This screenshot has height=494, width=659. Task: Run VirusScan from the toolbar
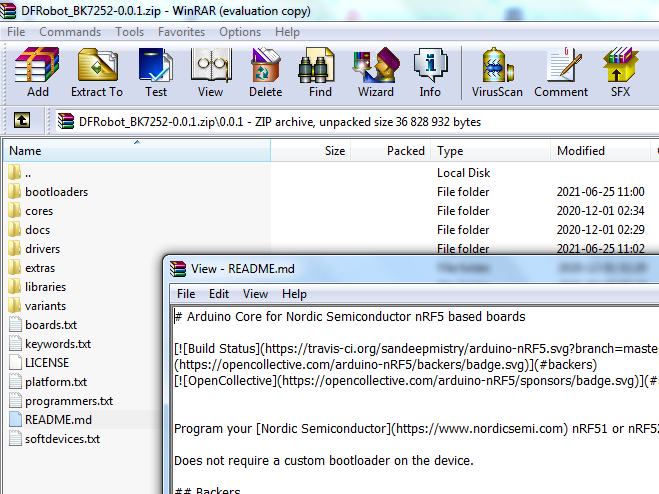pos(497,72)
